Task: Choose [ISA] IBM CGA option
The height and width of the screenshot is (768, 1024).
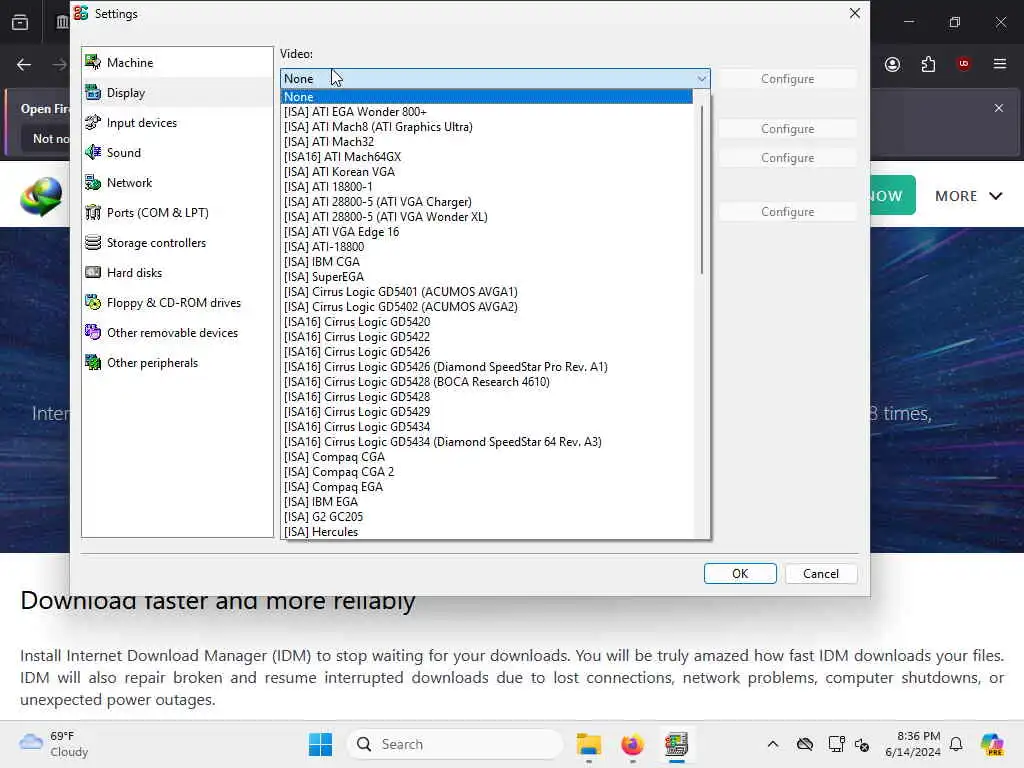Action: pos(487,262)
